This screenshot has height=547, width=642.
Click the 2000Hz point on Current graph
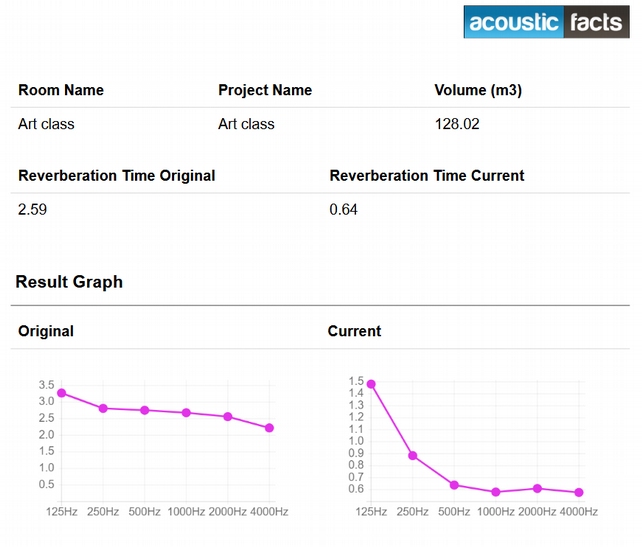pos(538,488)
